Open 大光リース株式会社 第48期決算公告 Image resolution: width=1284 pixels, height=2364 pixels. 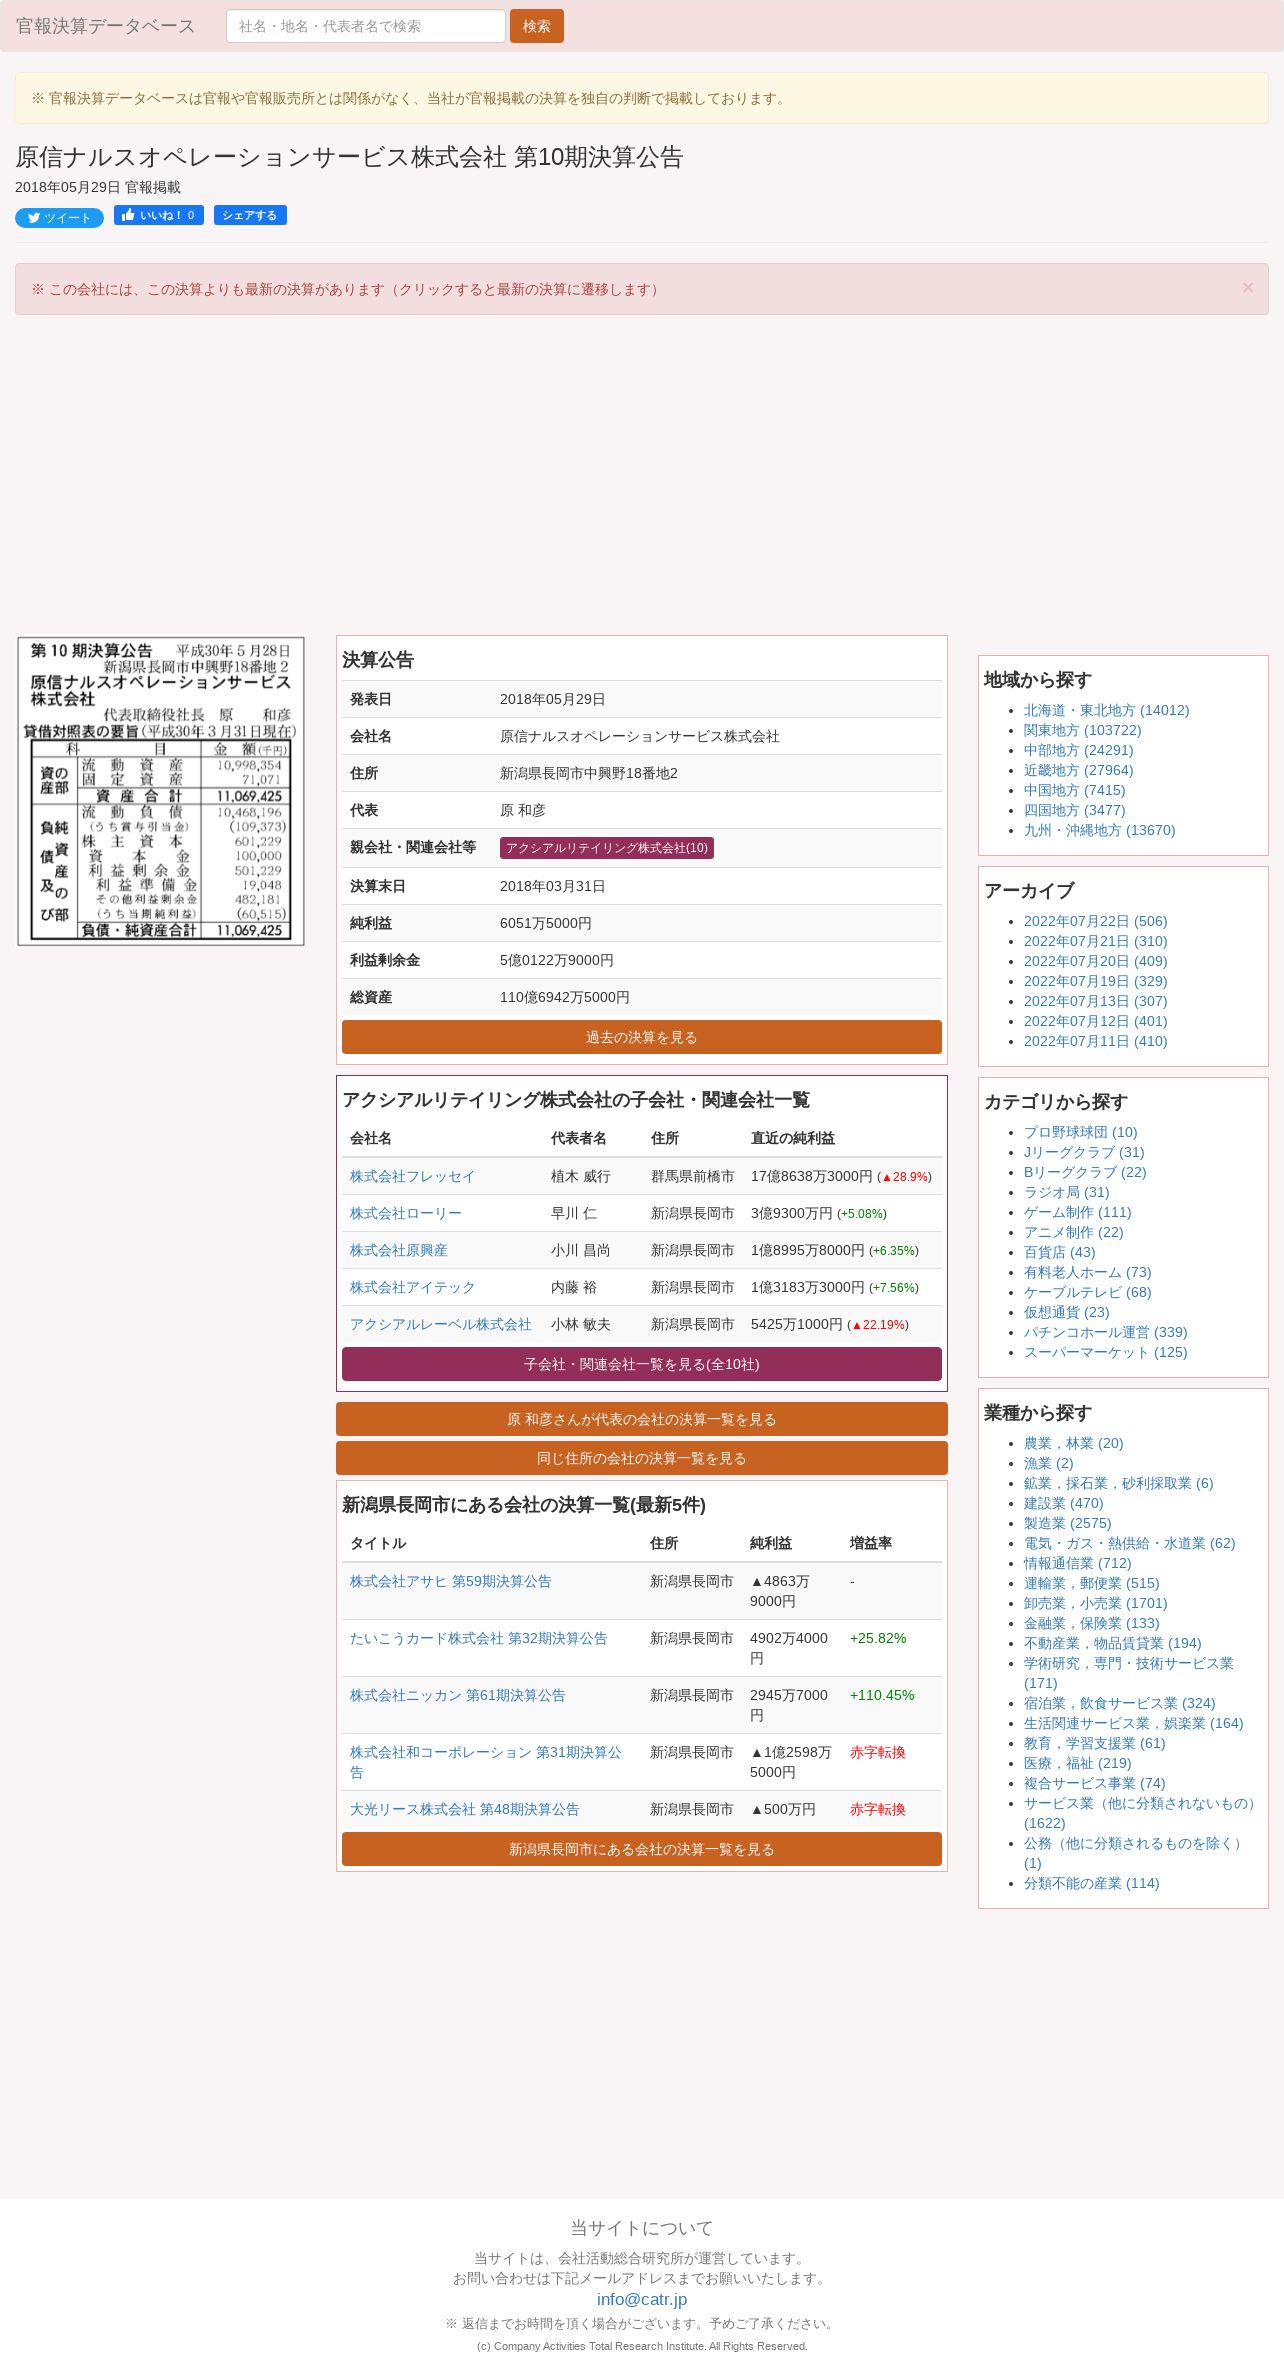tap(464, 1809)
